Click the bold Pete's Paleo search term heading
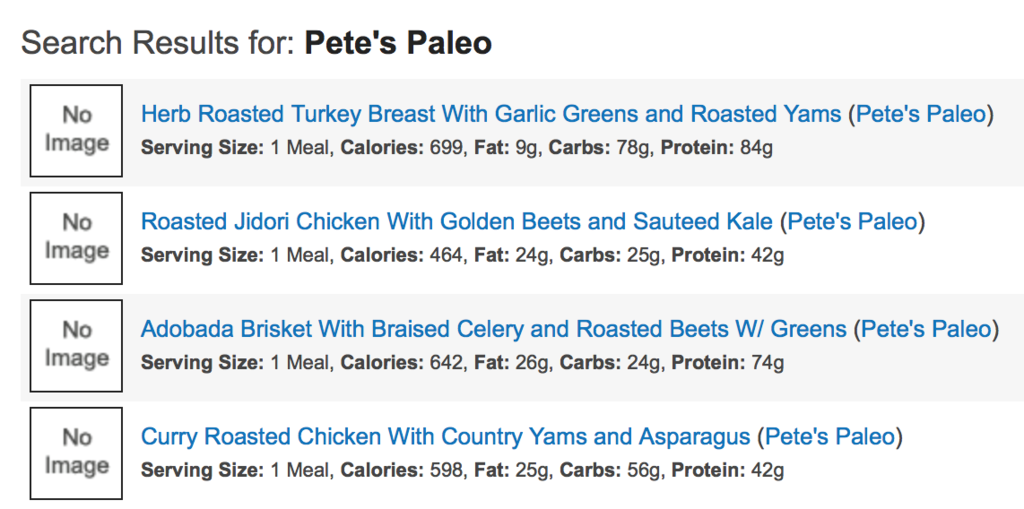 pos(398,43)
